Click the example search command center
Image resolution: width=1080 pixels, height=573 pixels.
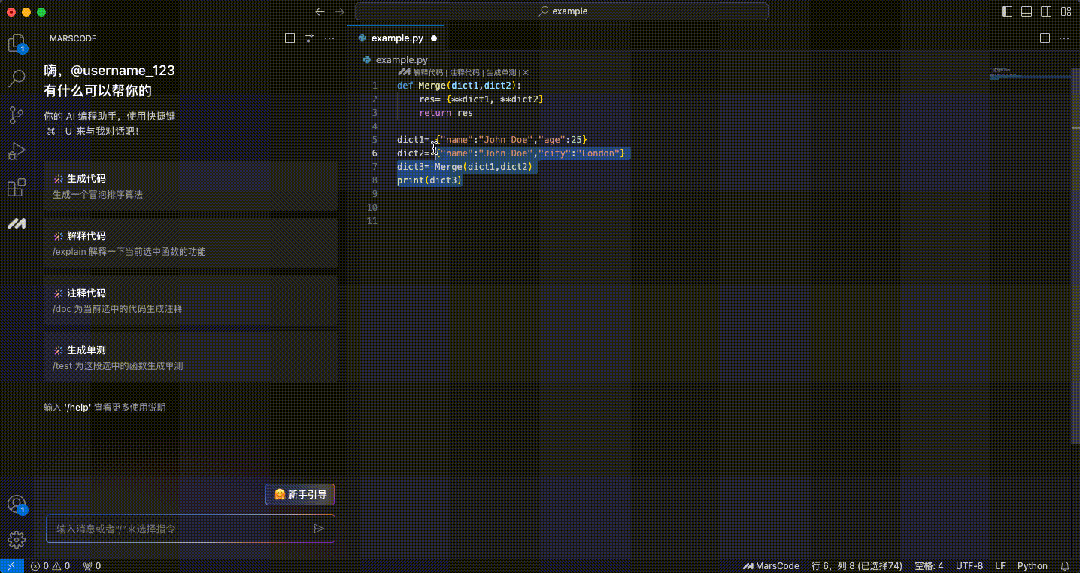(561, 11)
